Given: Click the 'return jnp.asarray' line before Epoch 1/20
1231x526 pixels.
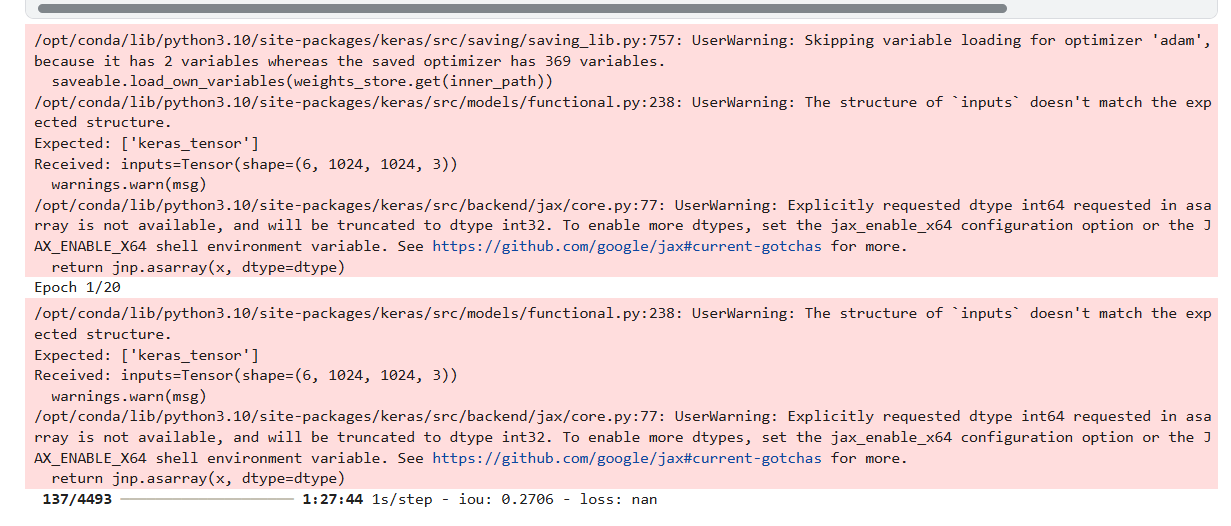Looking at the screenshot, I should pyautogui.click(x=198, y=267).
